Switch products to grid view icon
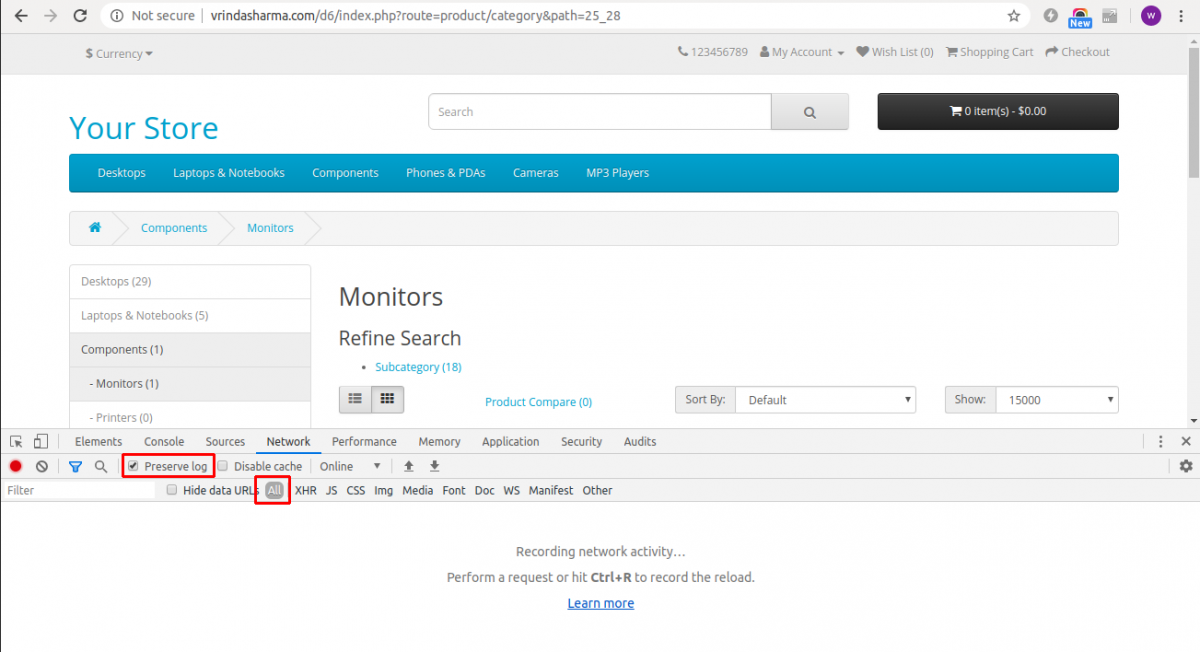This screenshot has width=1200, height=652. [387, 399]
